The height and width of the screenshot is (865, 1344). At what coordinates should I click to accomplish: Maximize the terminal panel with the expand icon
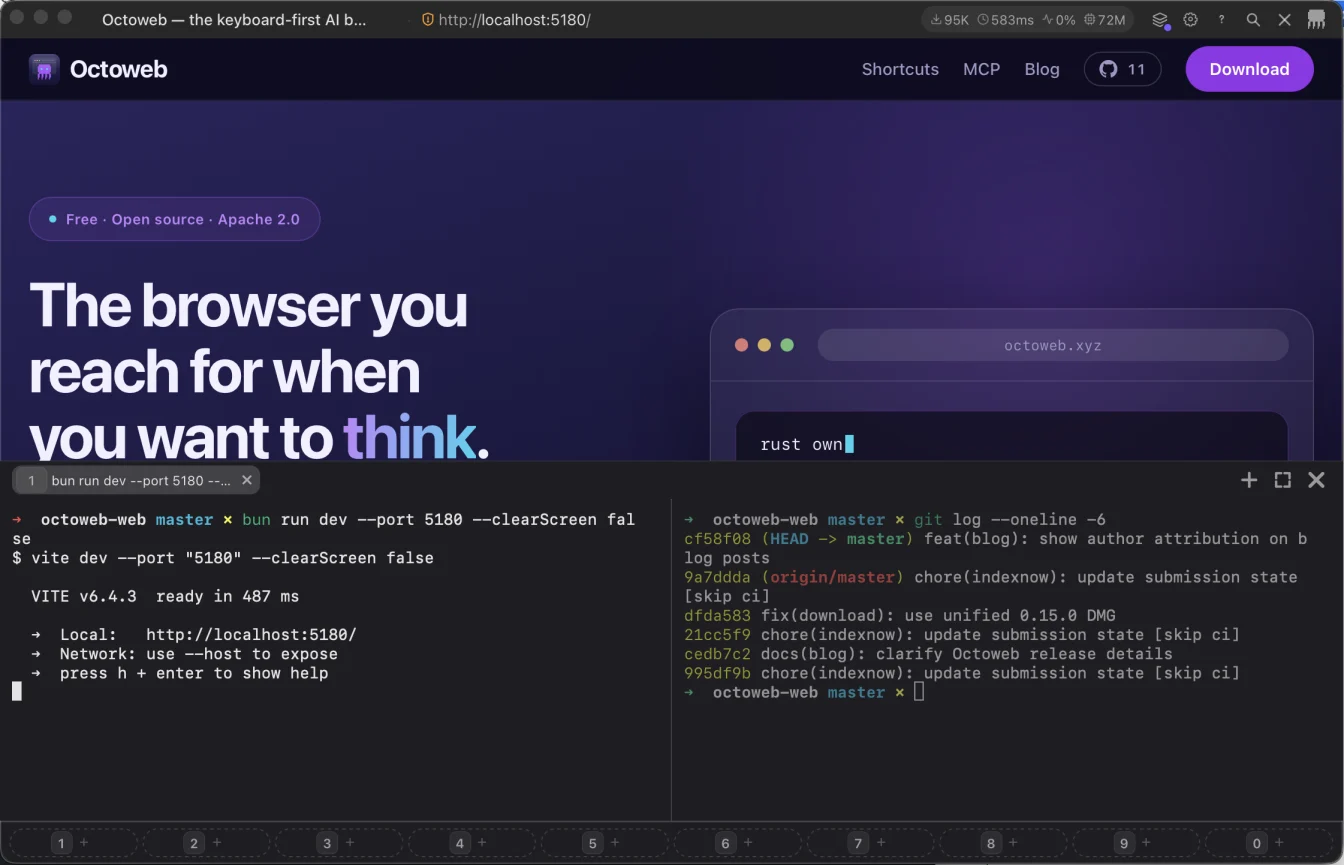point(1283,480)
